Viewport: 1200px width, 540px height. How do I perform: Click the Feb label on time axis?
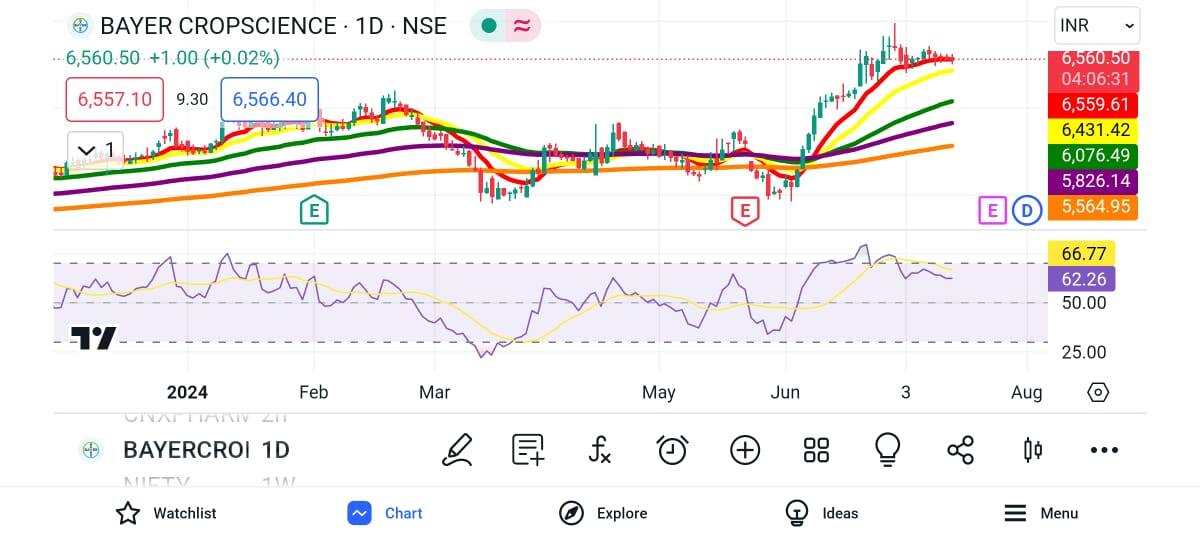coord(314,392)
